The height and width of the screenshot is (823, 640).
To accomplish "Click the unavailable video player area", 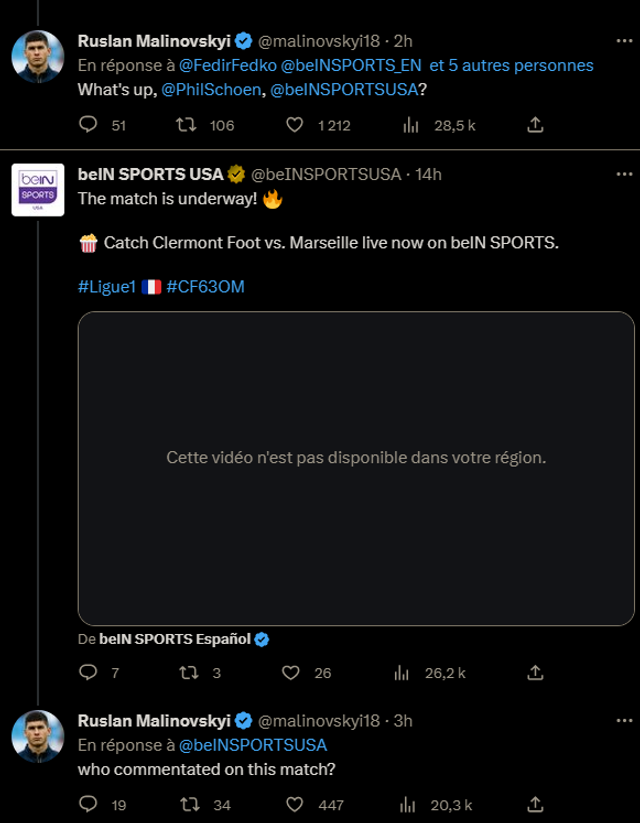I will 356,458.
